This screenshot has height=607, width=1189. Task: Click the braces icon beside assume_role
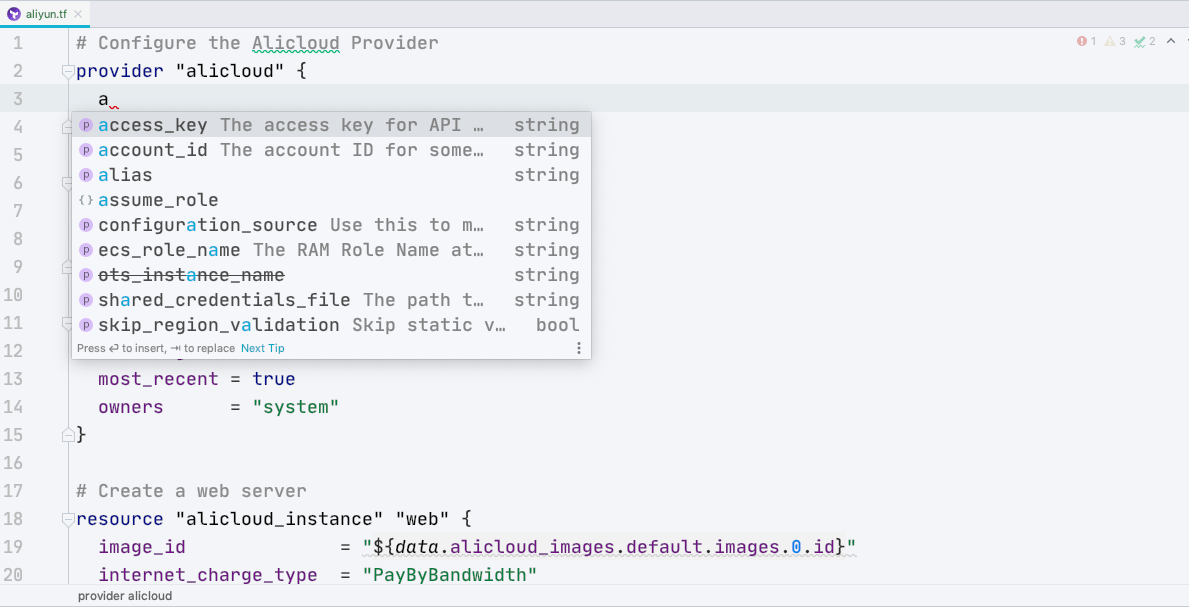click(x=86, y=200)
